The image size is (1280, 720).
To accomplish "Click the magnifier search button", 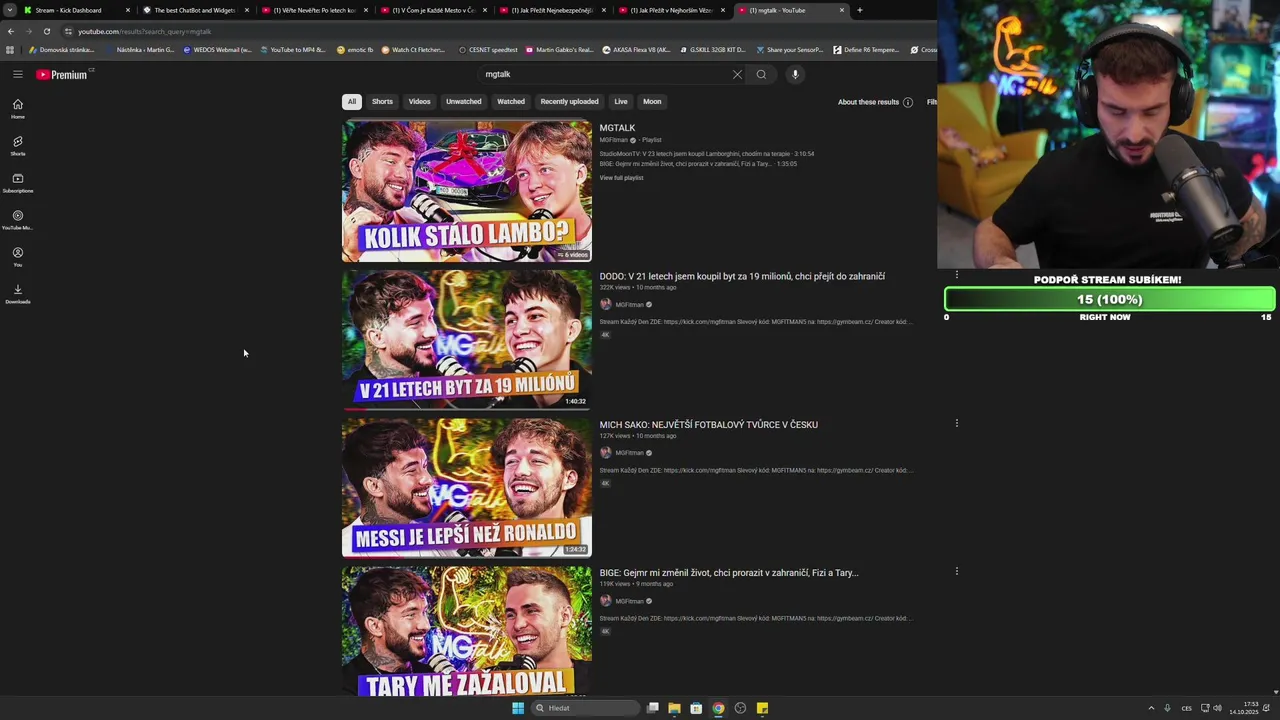I will coord(761,74).
